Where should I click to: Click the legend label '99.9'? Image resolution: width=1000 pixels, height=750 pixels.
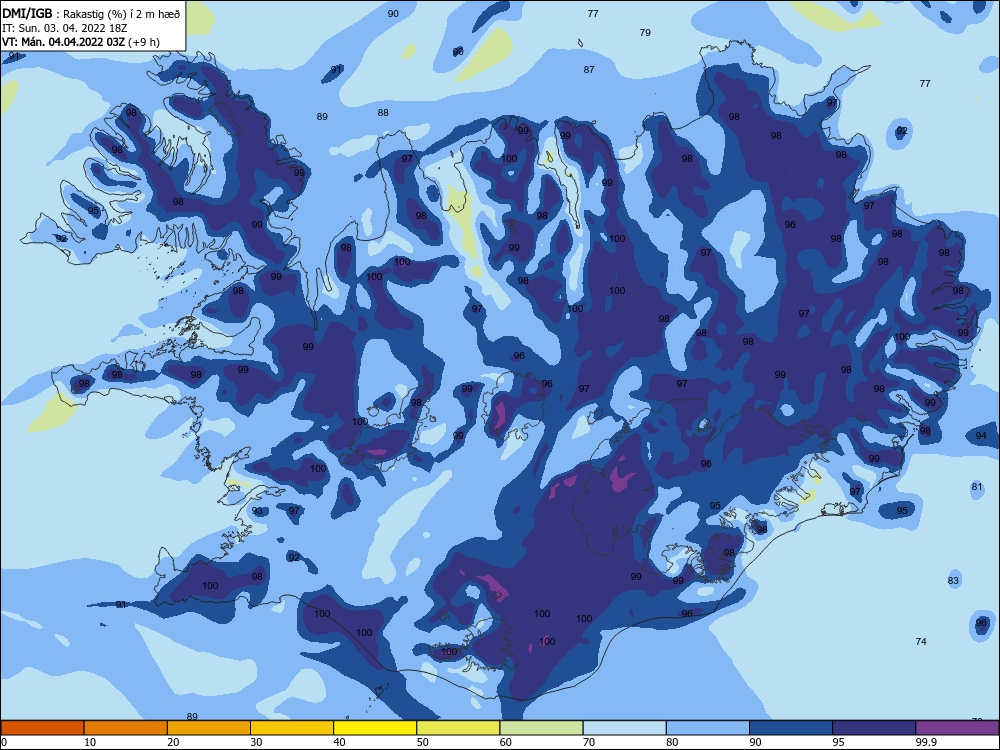[925, 742]
